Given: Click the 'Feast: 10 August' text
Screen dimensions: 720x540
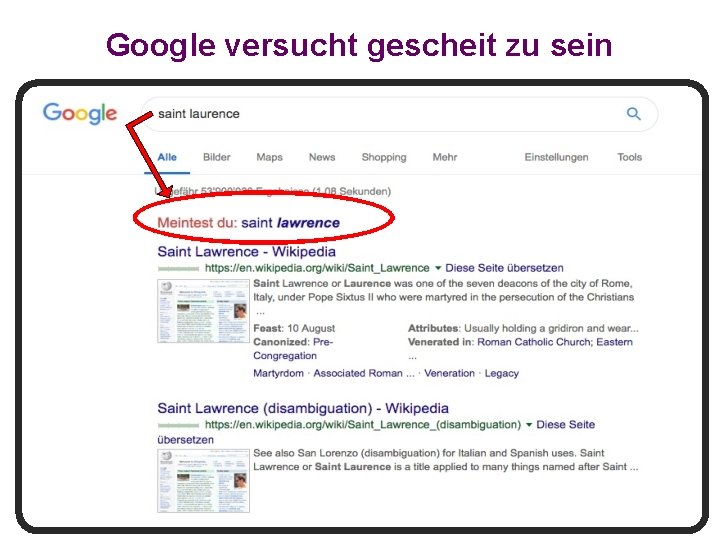Looking at the screenshot, I should (294, 328).
